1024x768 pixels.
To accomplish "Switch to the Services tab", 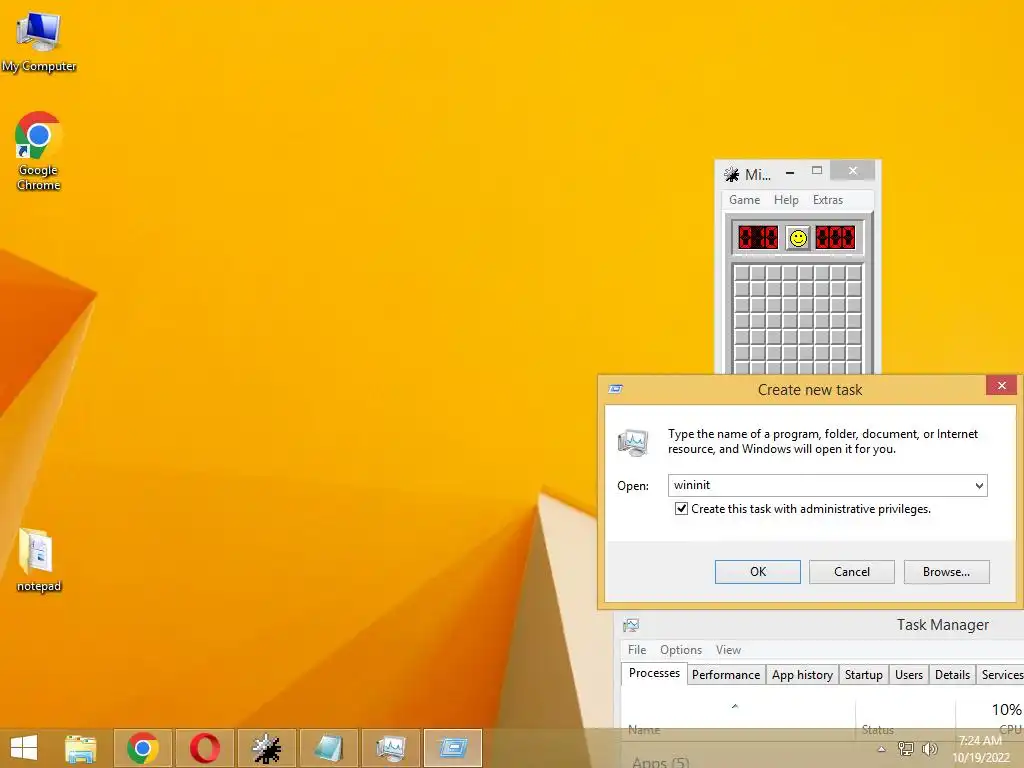I will (x=1001, y=675).
